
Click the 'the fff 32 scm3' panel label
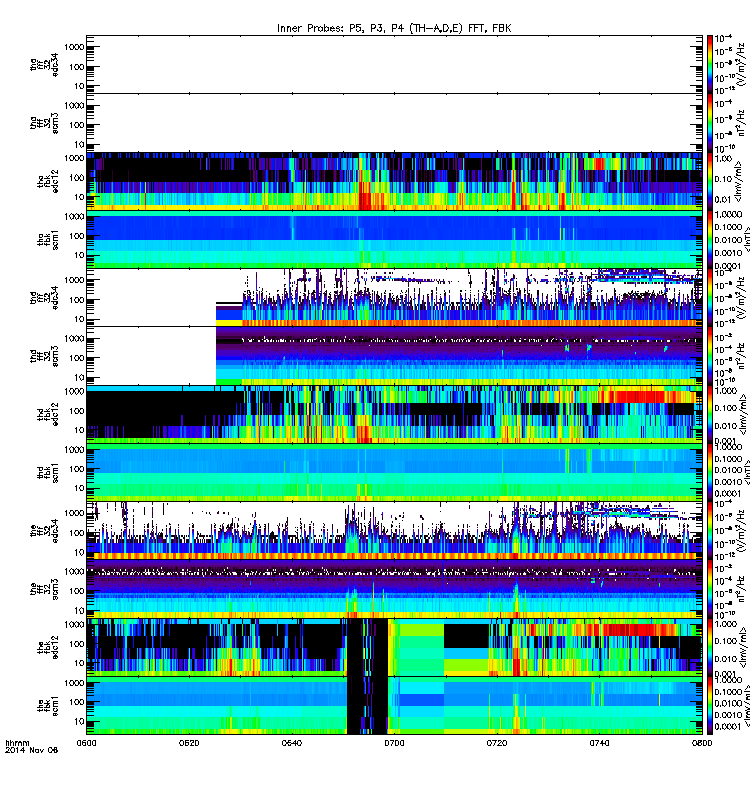(x=44, y=589)
